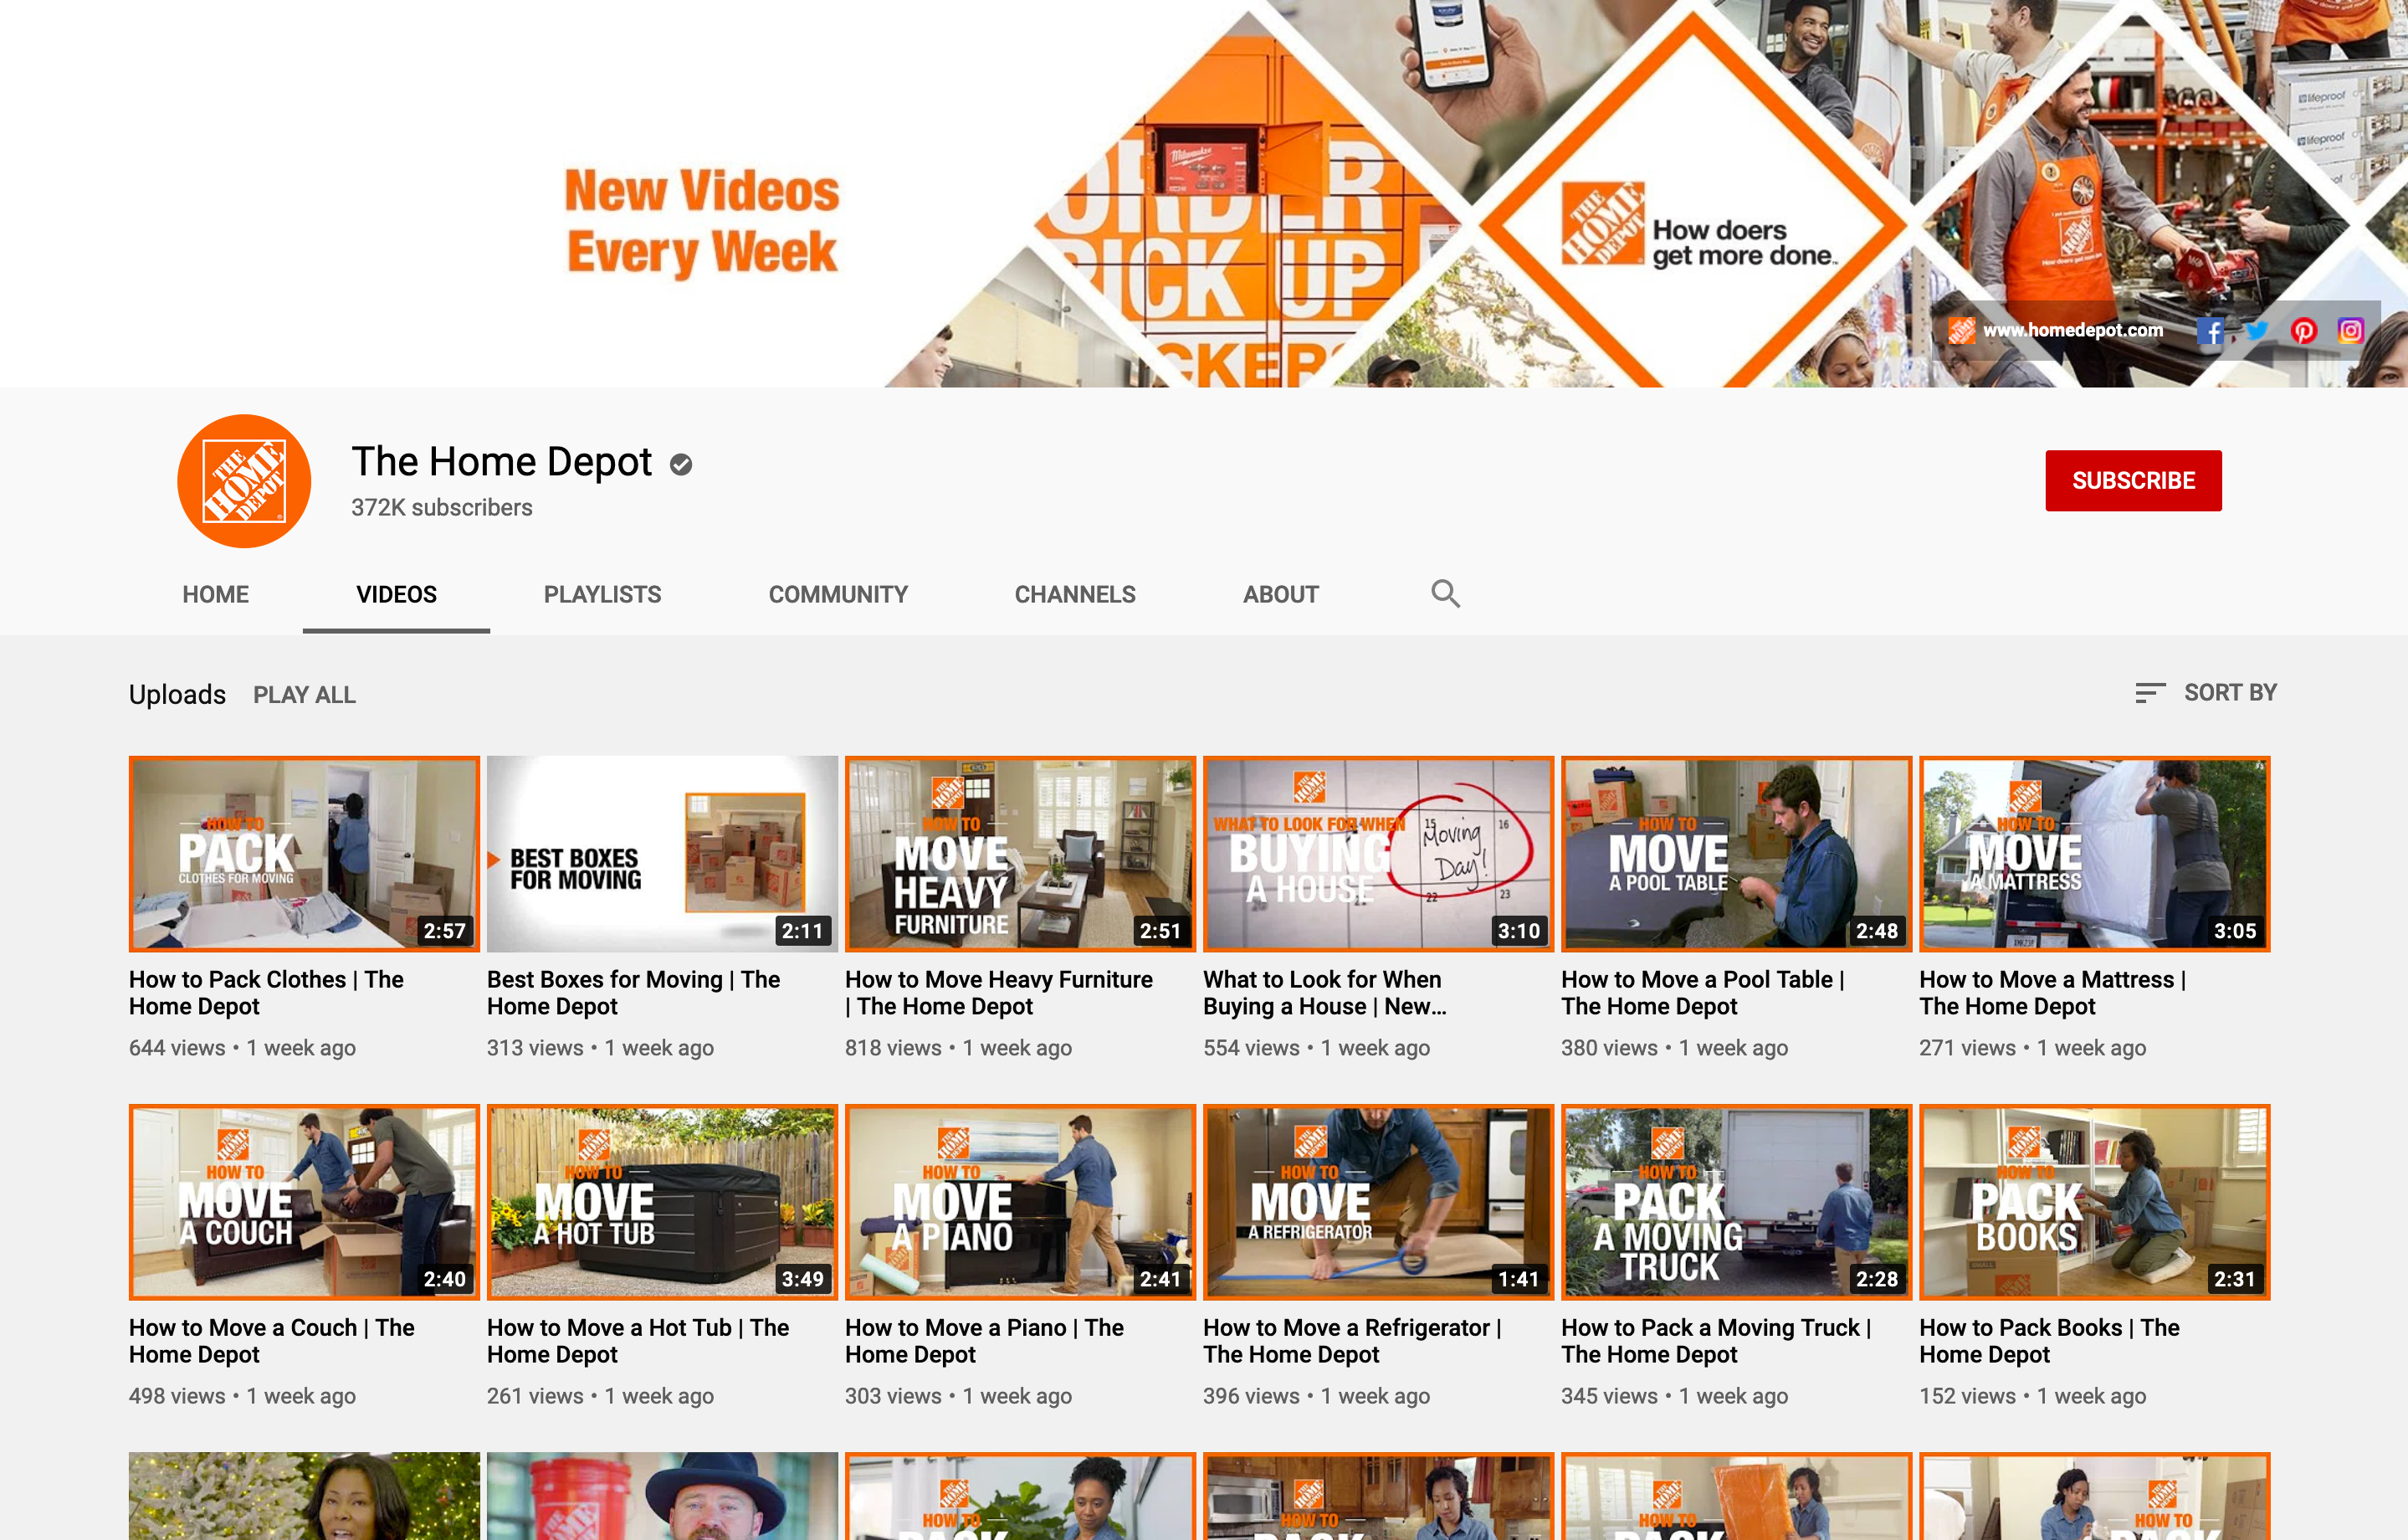Switch to the Playlists tab
Image resolution: width=2408 pixels, height=1540 pixels.
click(602, 595)
